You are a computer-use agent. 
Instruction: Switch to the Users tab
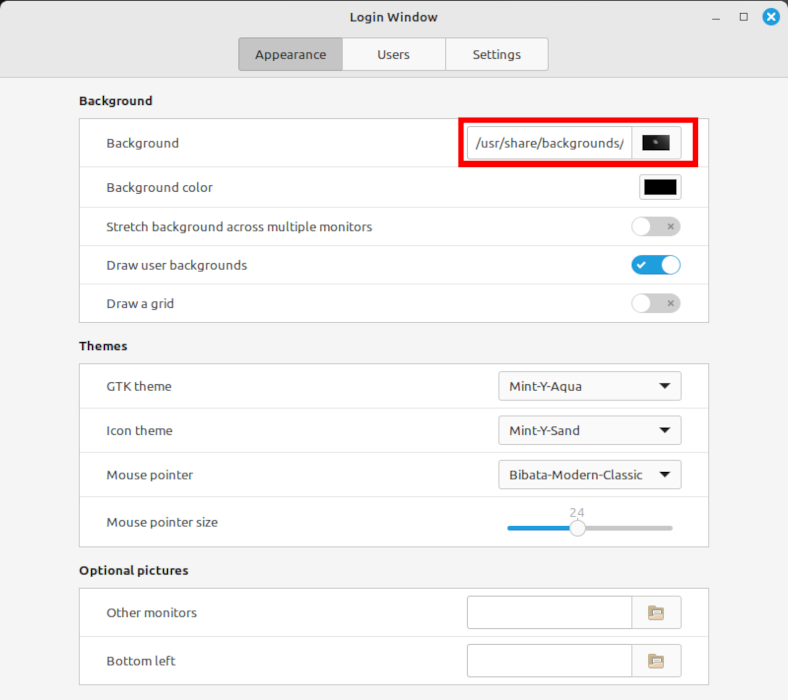[393, 54]
